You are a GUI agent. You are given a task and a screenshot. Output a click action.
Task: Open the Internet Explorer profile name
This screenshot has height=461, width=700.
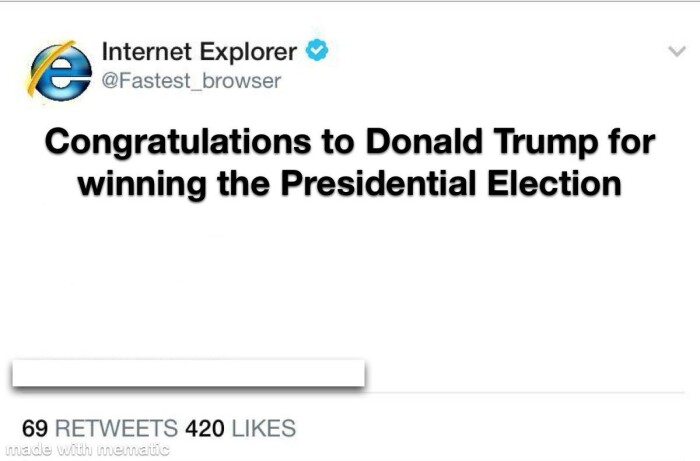coord(199,52)
